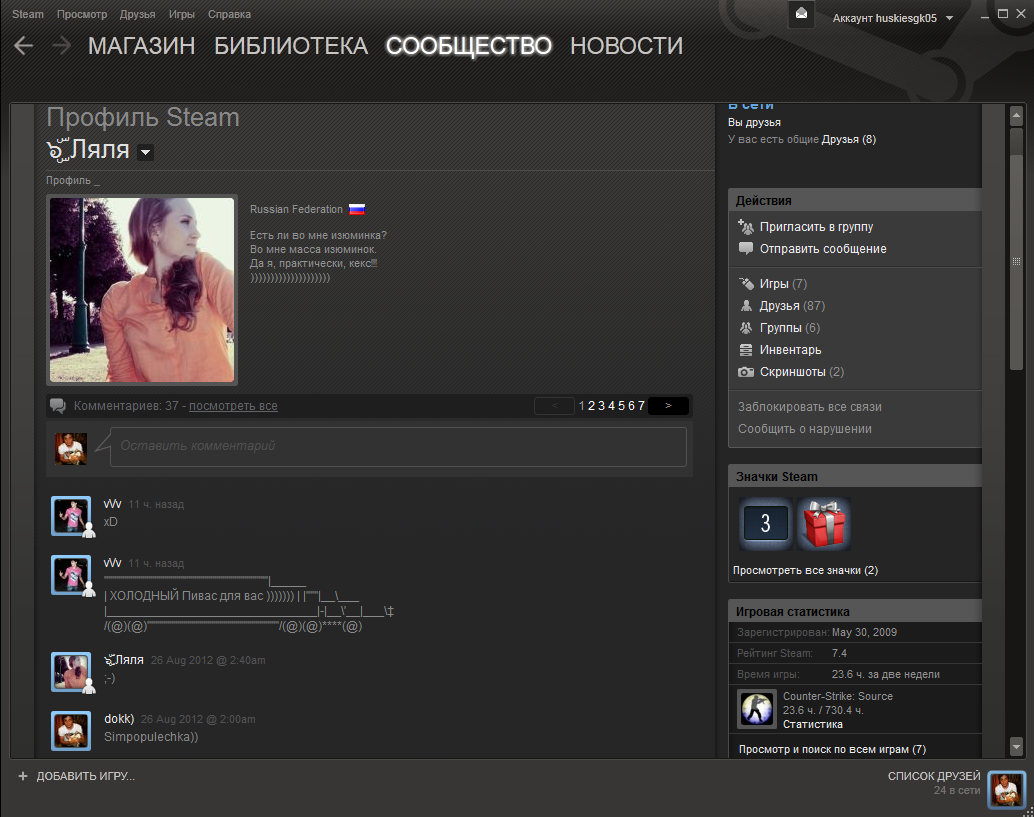Open the Russian Federation flag icon

click(x=357, y=210)
